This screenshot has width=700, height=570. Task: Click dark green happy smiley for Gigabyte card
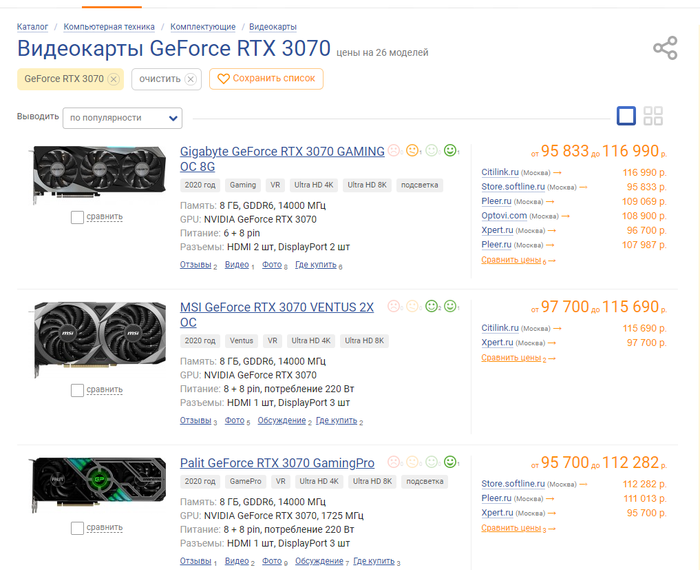coord(450,151)
